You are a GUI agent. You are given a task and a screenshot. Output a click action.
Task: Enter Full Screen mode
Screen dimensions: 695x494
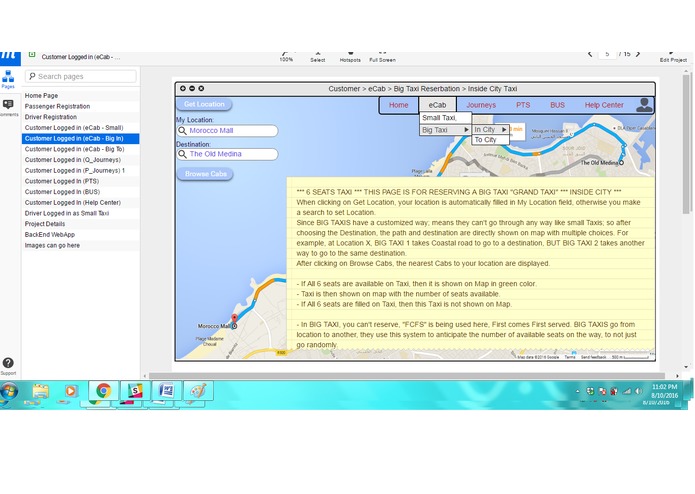click(x=382, y=57)
